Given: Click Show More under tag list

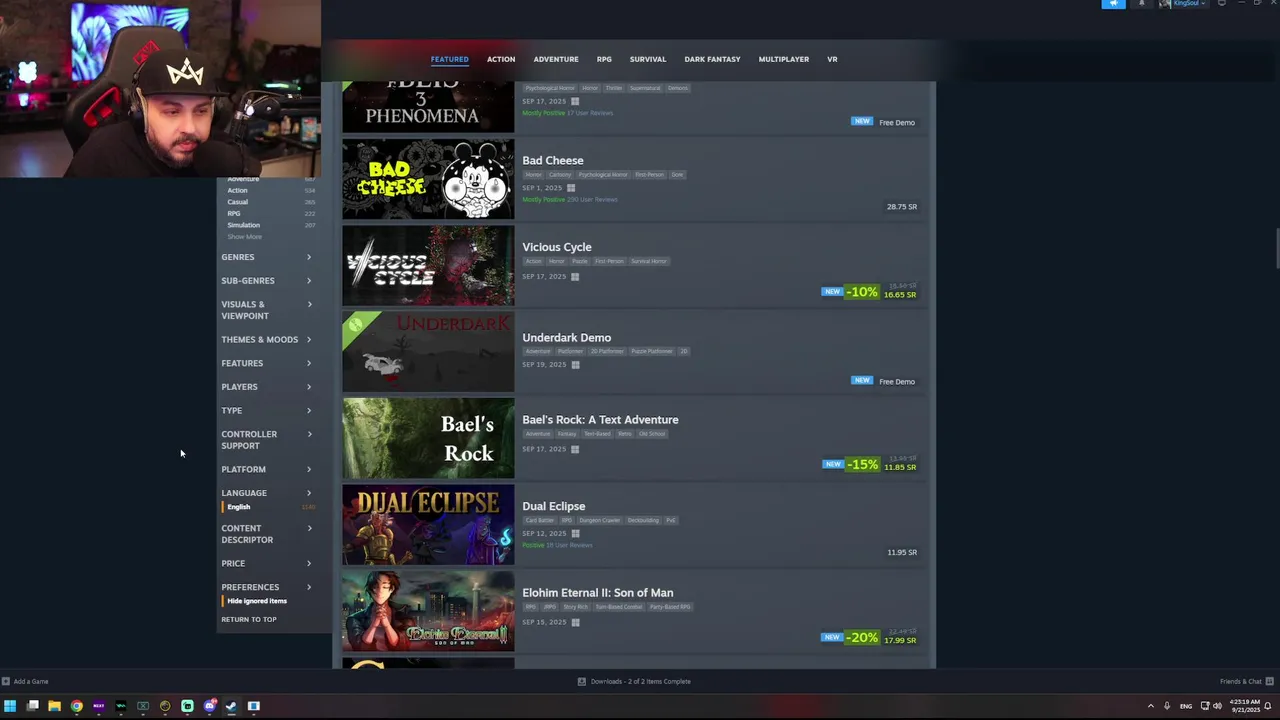Looking at the screenshot, I should pos(244,237).
